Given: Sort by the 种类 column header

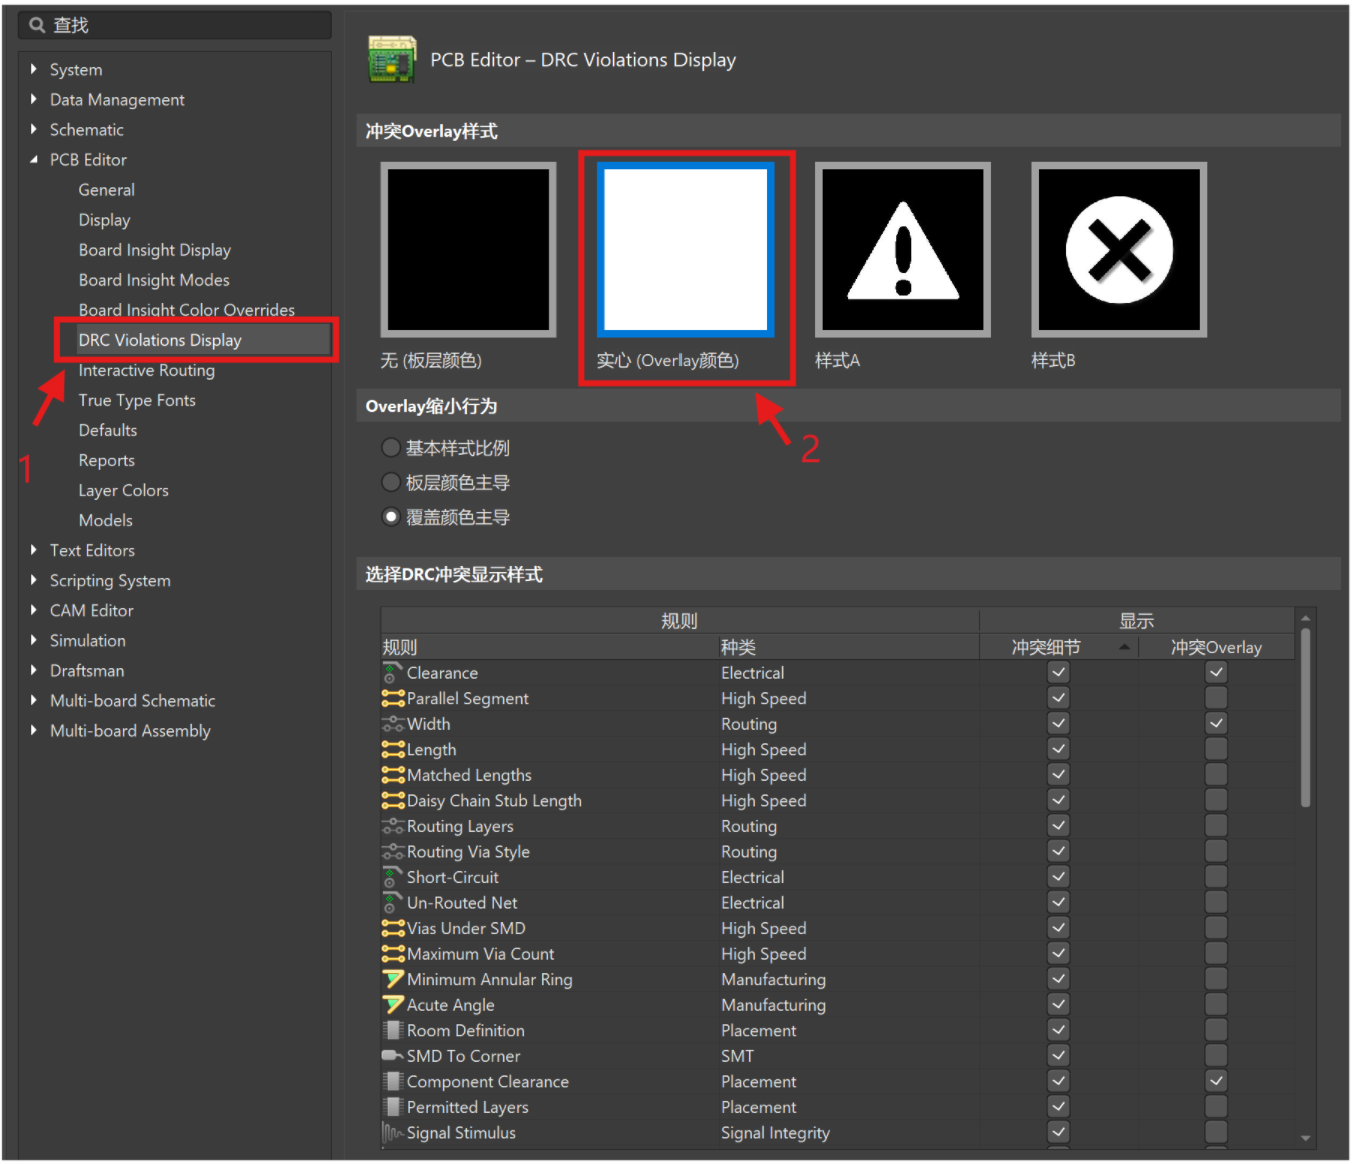Looking at the screenshot, I should pos(849,647).
